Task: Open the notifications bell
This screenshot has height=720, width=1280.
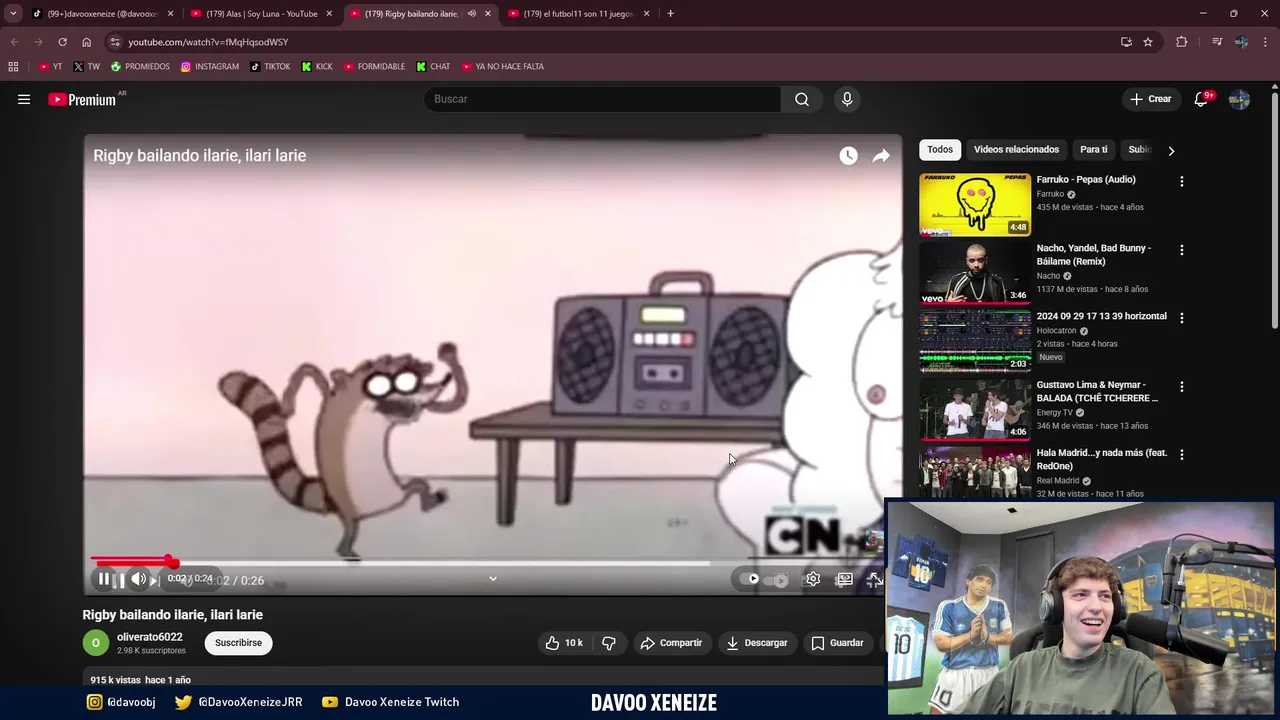Action: pyautogui.click(x=1201, y=99)
